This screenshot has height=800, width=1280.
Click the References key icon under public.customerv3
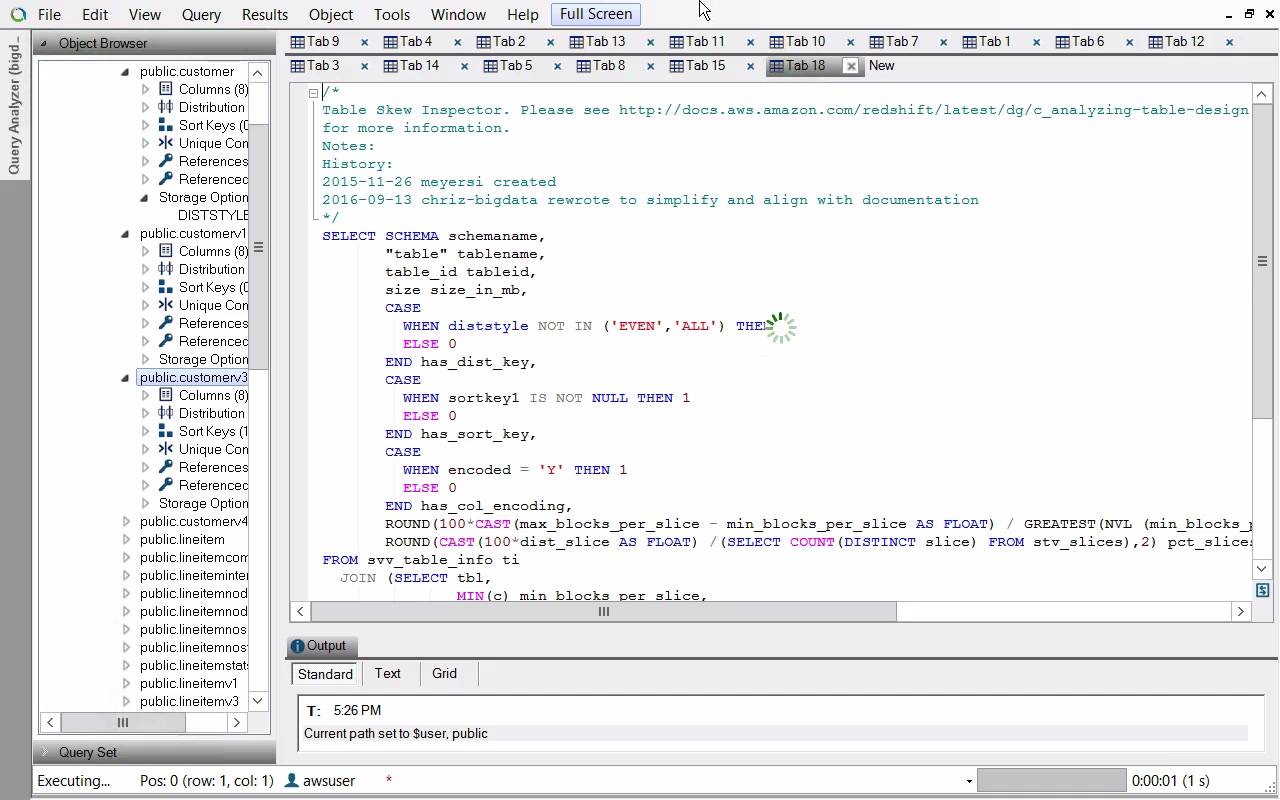(166, 467)
